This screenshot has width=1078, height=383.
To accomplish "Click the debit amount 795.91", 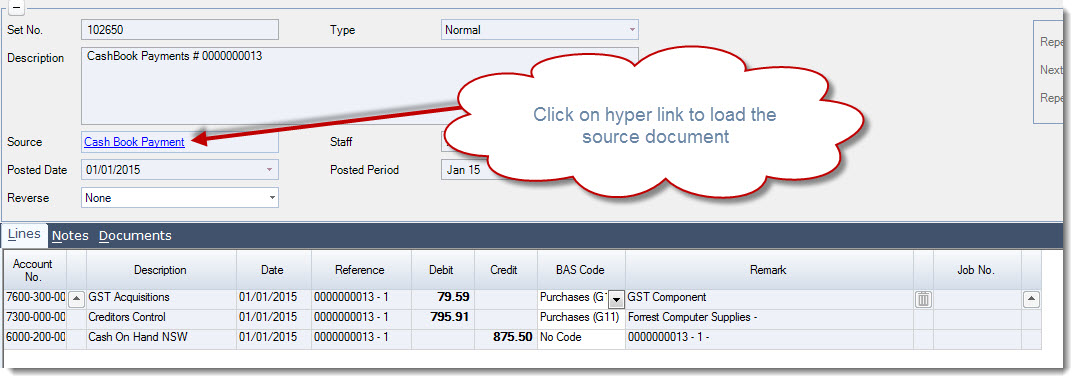I will click(442, 318).
